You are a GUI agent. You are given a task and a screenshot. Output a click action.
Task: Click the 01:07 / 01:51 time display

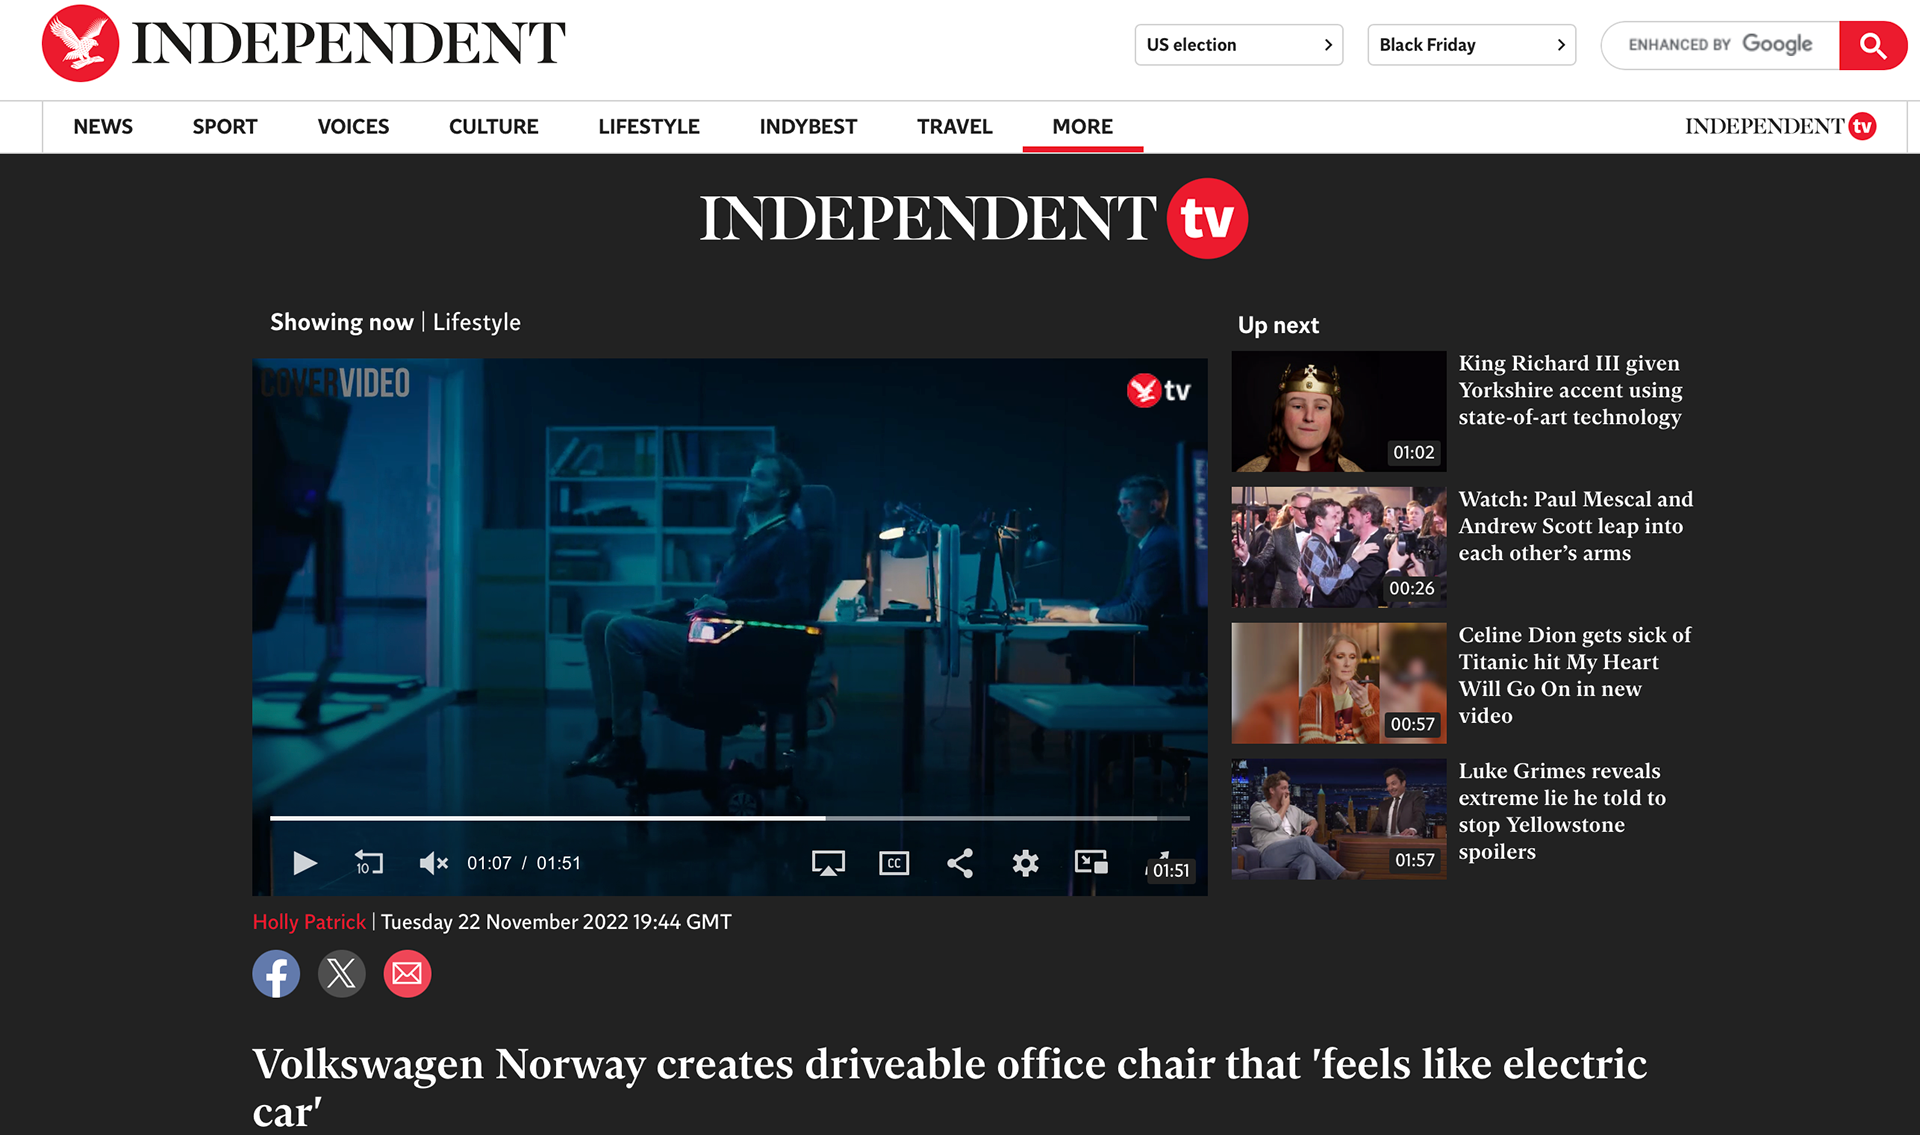click(524, 863)
